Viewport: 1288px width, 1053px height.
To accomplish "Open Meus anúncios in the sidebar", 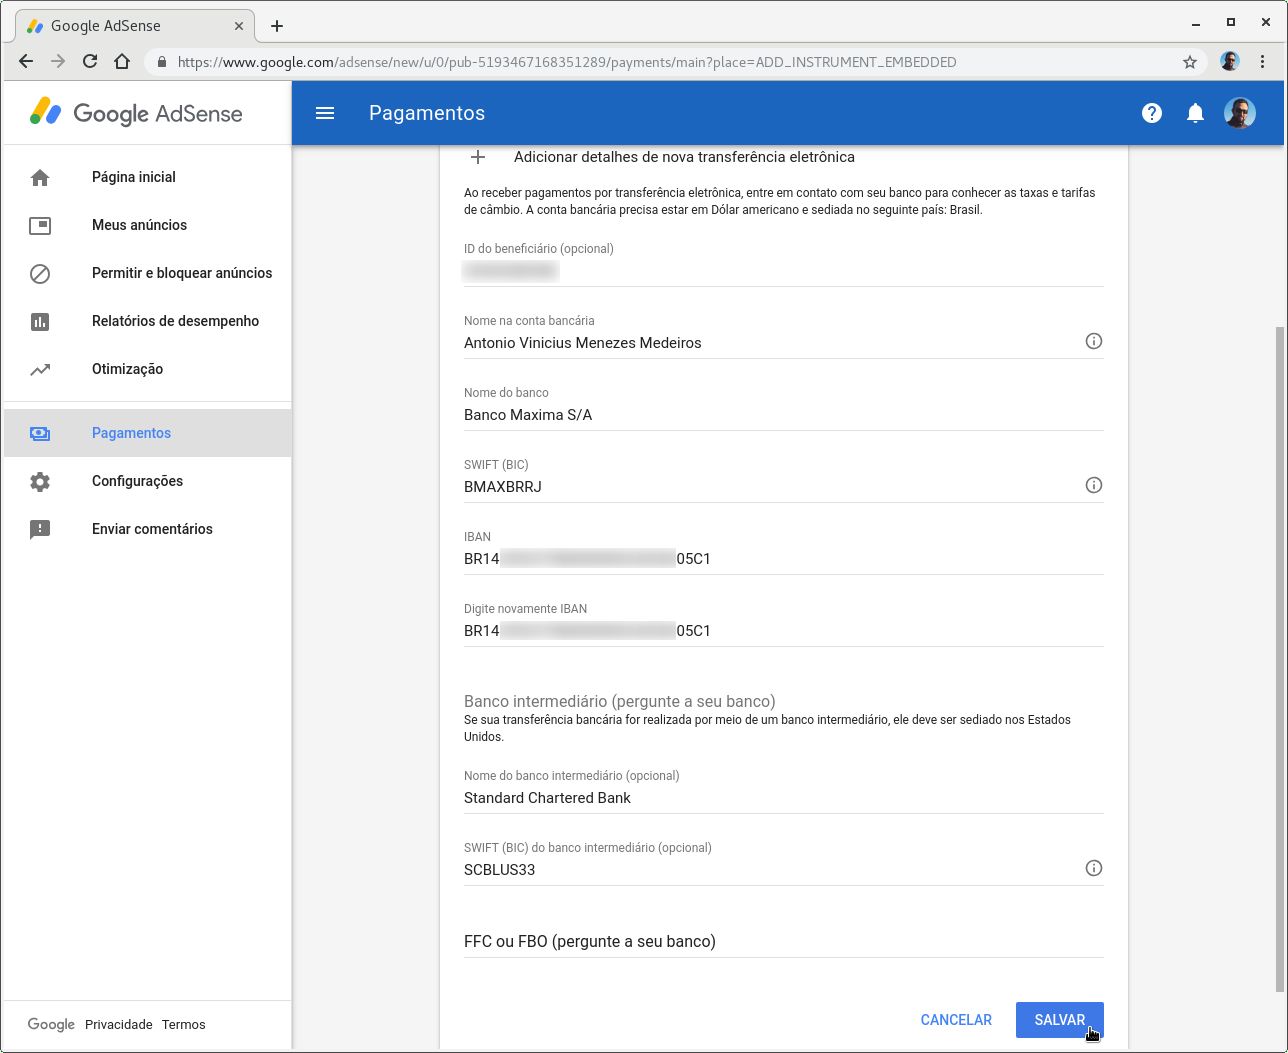I will (x=148, y=225).
